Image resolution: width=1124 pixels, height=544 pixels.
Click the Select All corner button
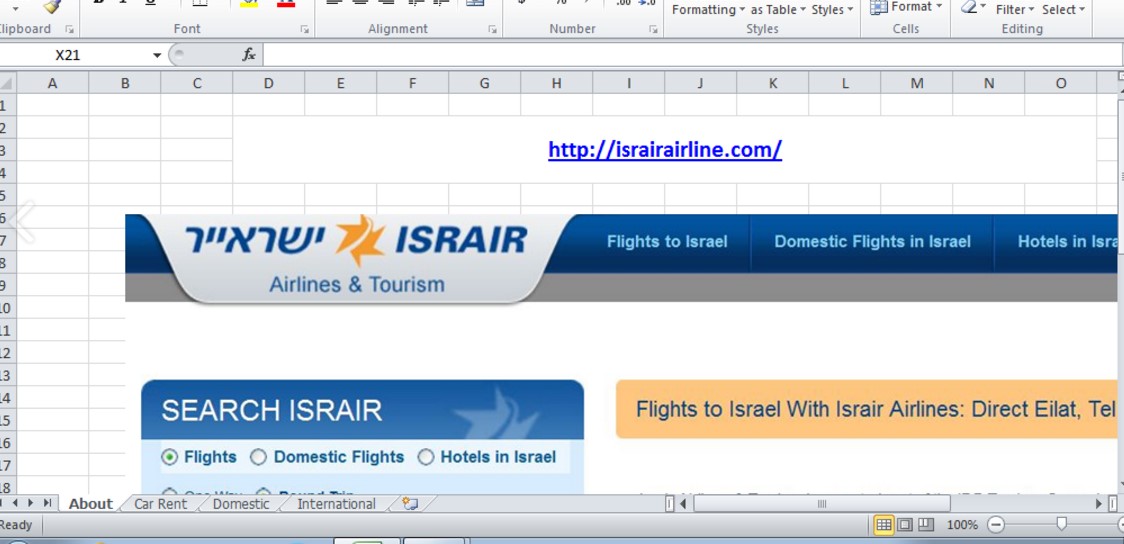click(x=7, y=83)
